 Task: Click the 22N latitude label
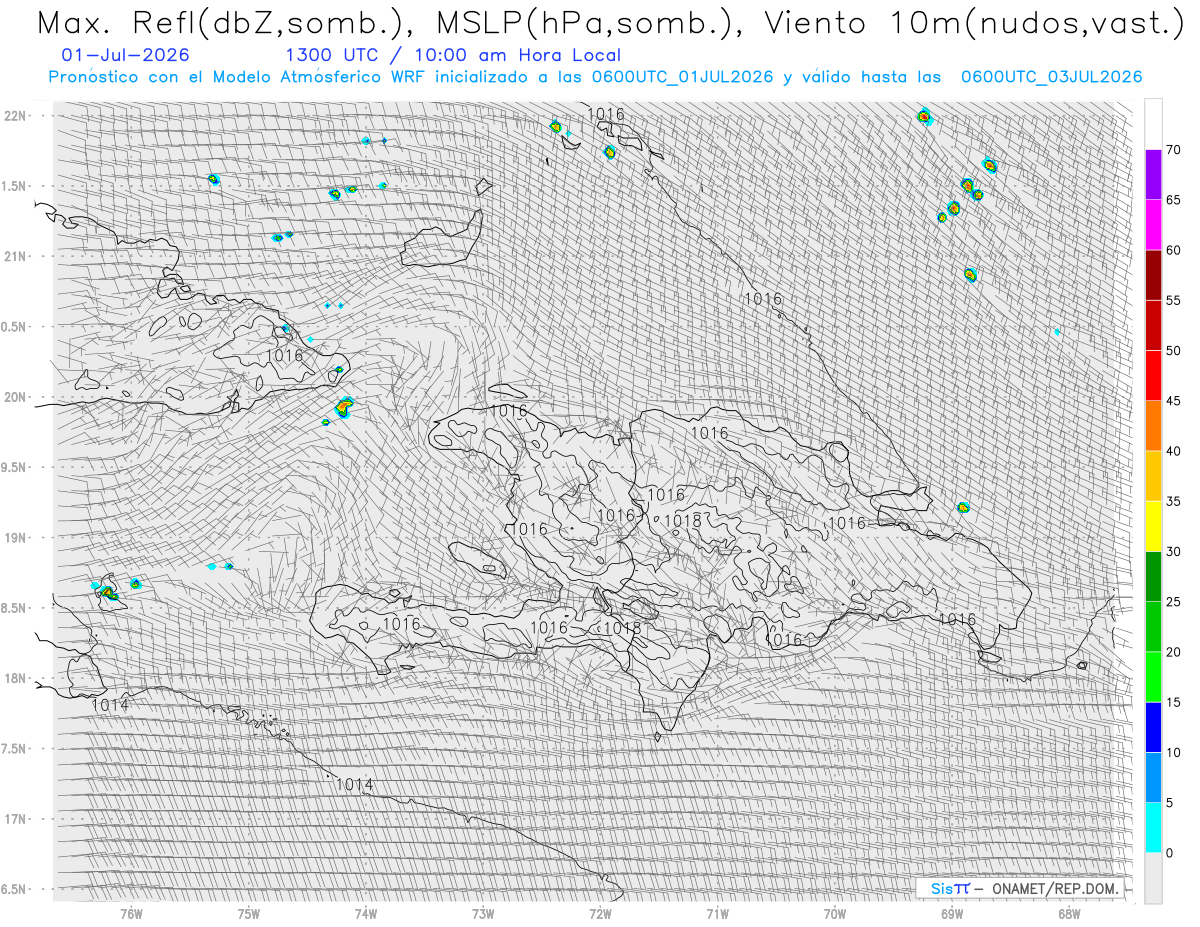[16, 116]
